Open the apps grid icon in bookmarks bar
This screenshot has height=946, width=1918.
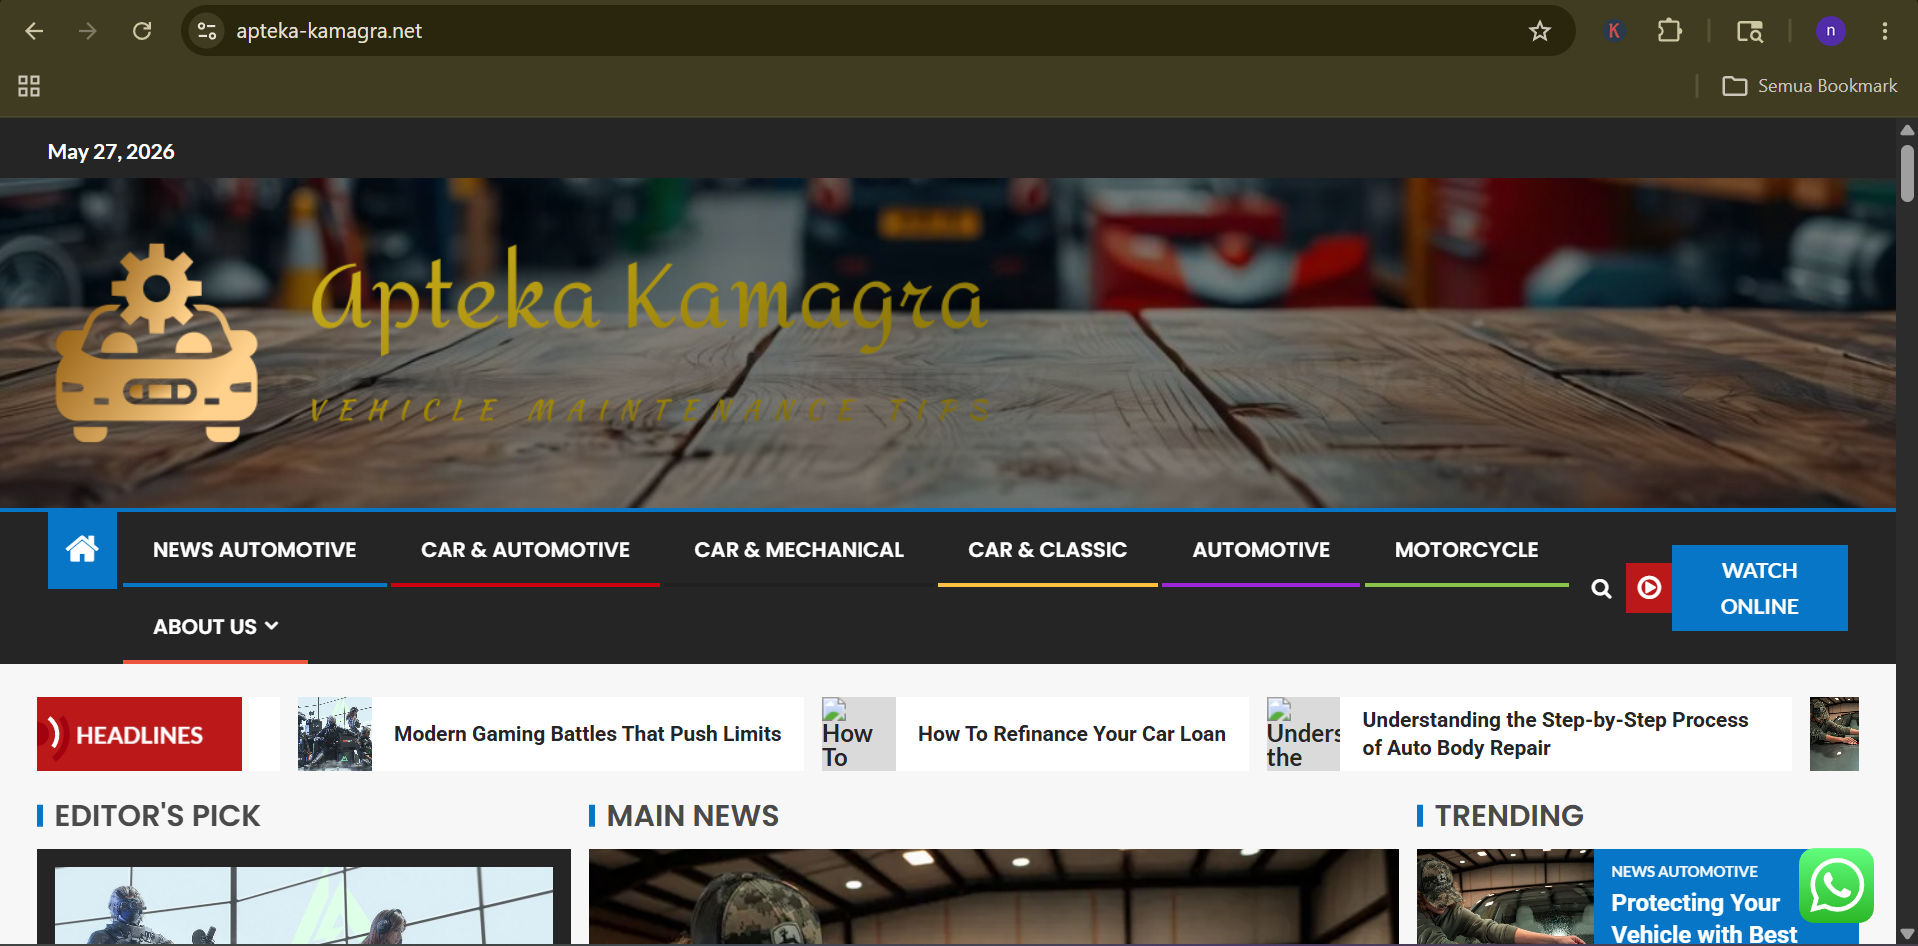(x=29, y=86)
